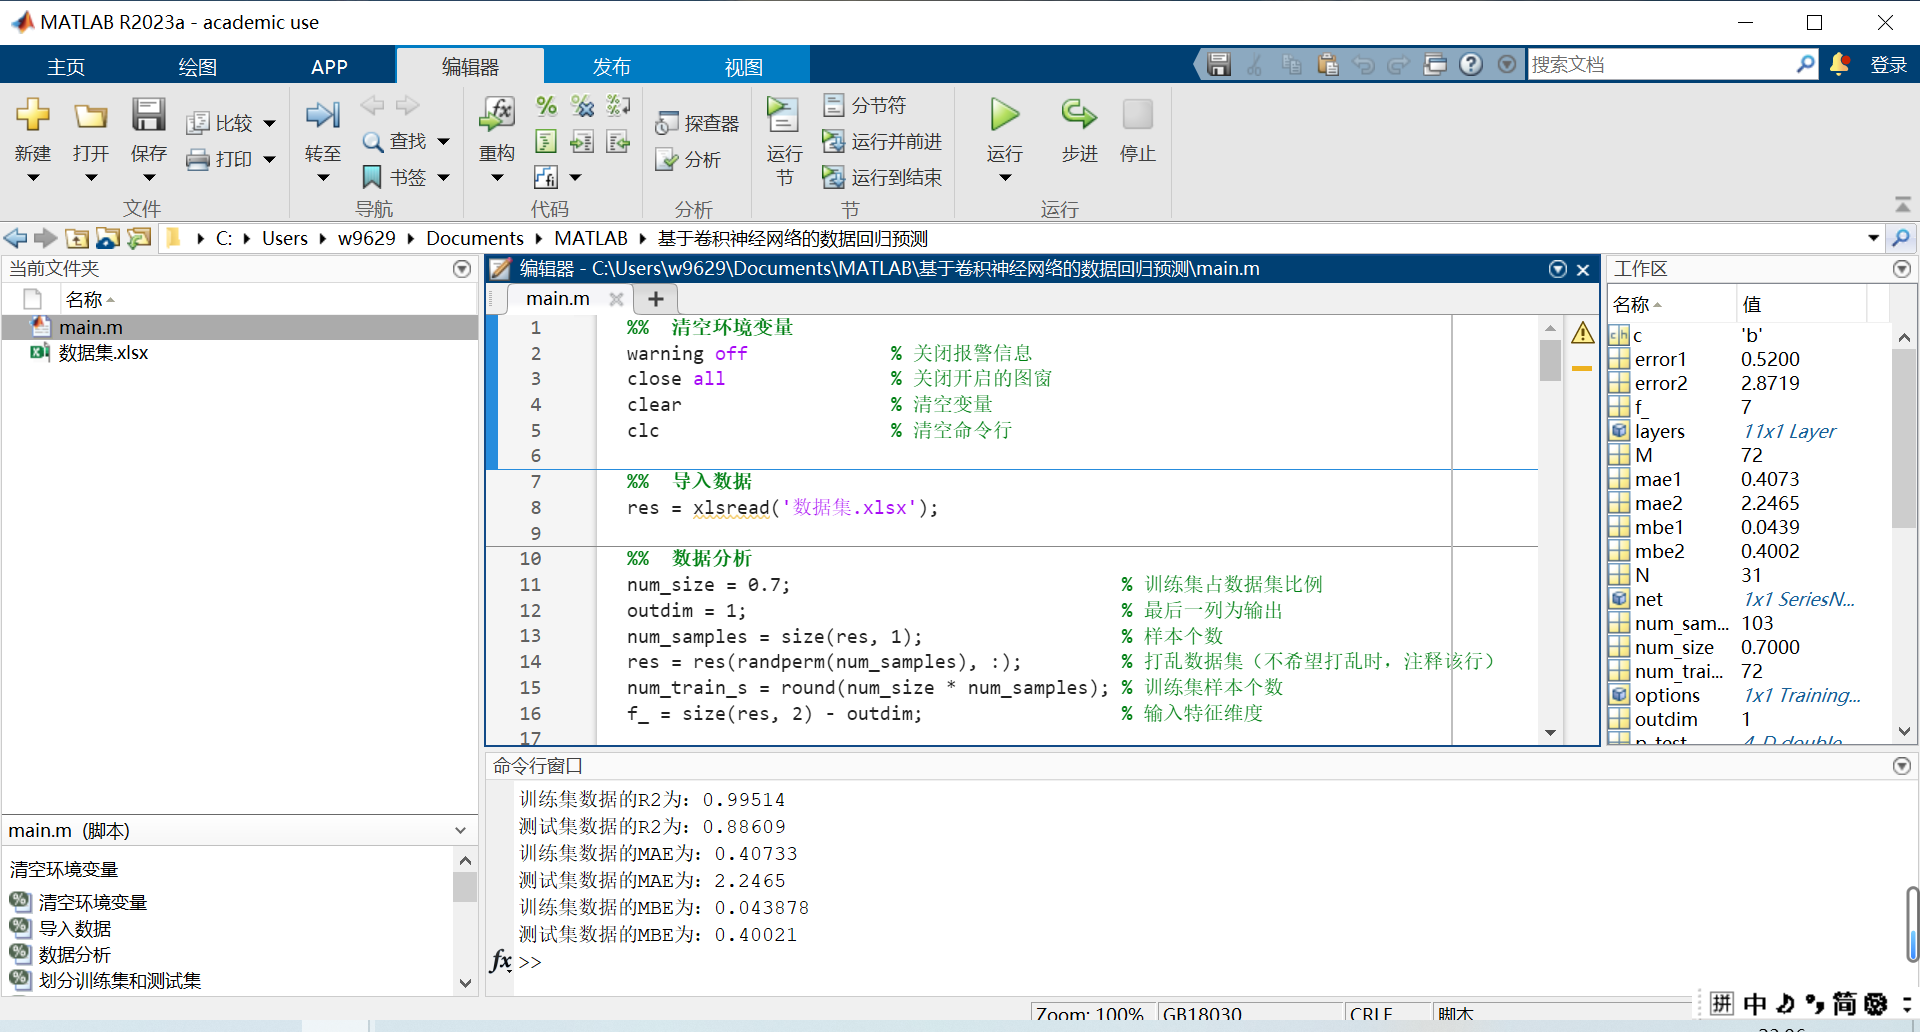Click the editor vertical scrollbar thumb
Image resolution: width=1920 pixels, height=1032 pixels.
coord(1550,360)
